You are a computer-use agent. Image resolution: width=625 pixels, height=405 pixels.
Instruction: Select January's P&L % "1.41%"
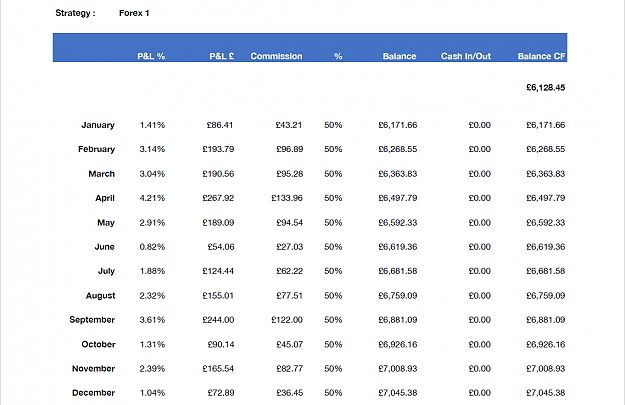coord(152,125)
